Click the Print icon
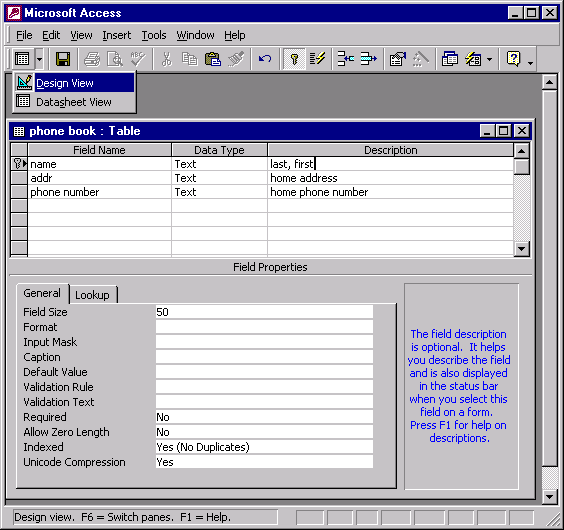Screen dimensions: 564x530 click(92, 59)
